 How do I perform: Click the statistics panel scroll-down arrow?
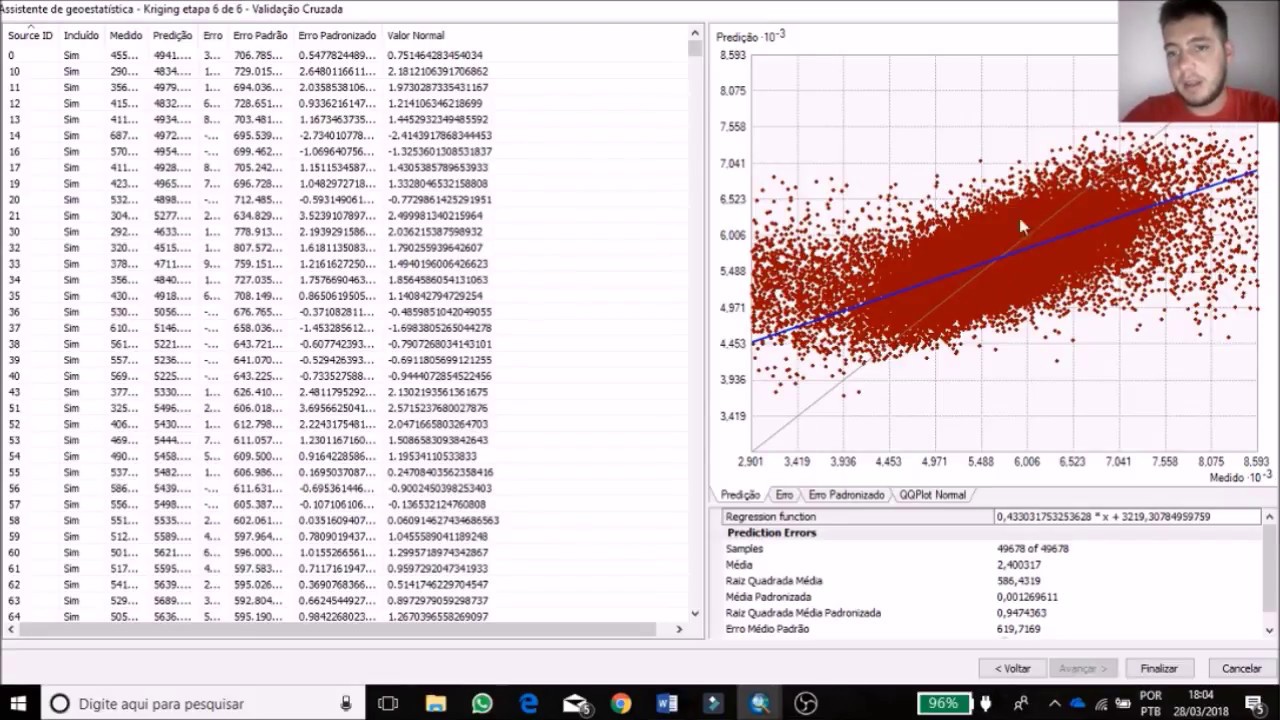pos(1270,630)
